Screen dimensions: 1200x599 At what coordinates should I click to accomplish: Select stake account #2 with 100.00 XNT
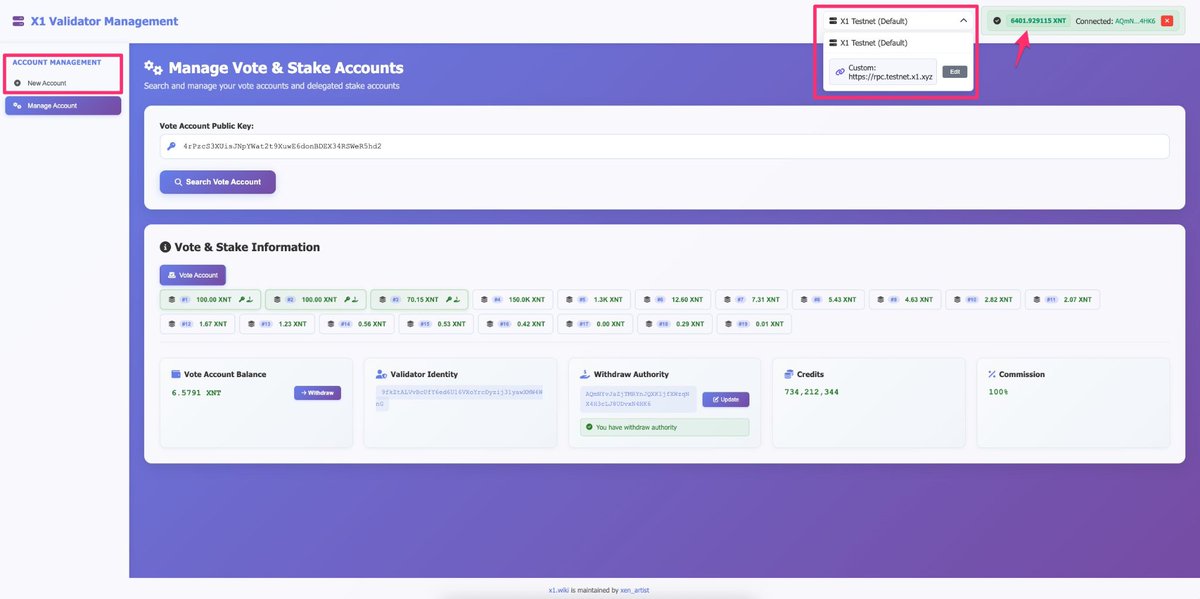315,299
